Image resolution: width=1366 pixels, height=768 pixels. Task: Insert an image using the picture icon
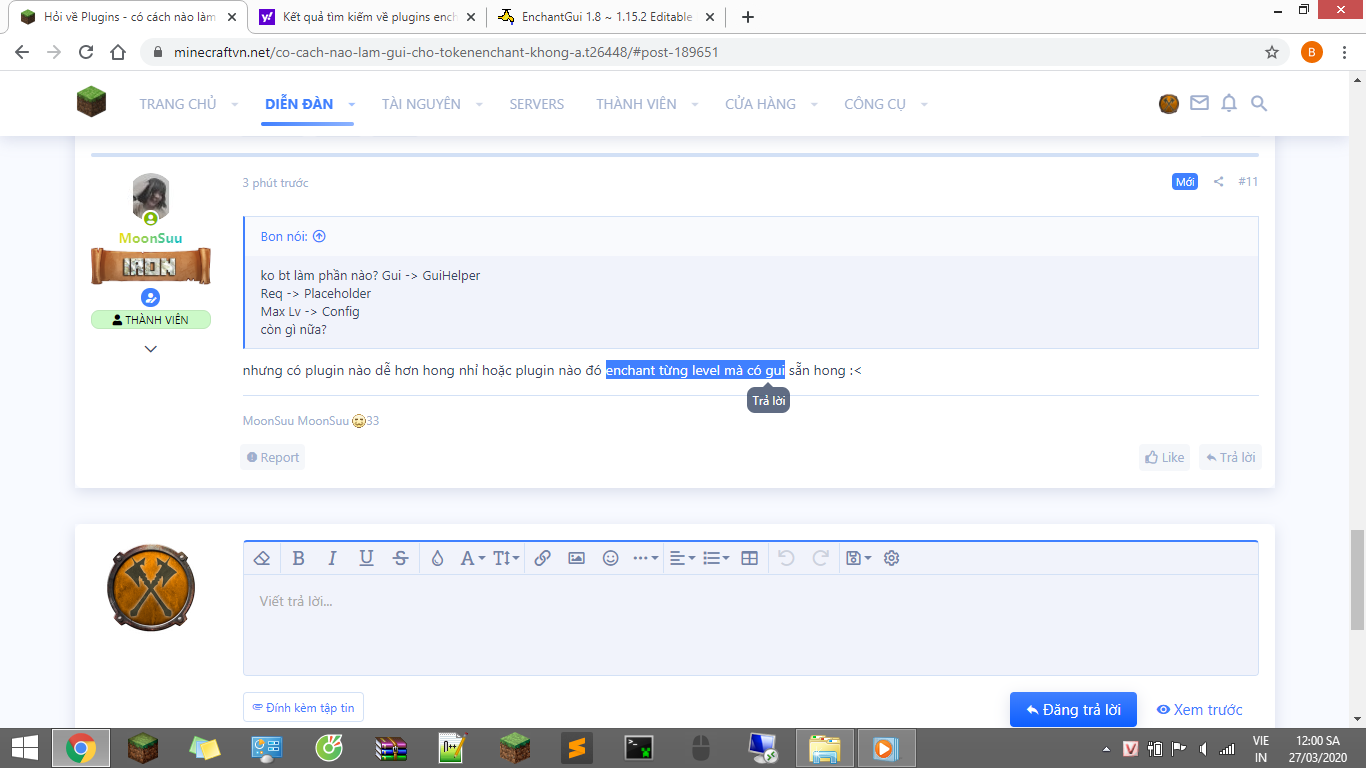tap(576, 558)
